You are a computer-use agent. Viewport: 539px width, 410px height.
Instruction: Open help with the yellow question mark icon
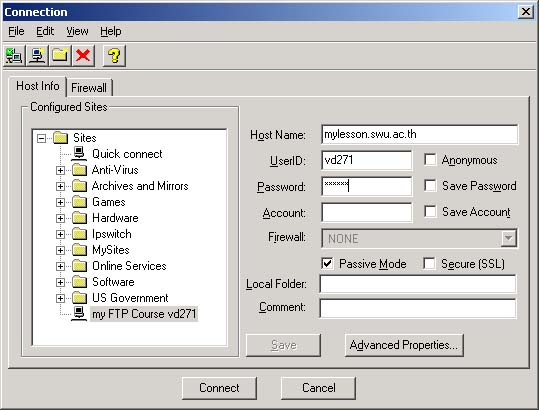pyautogui.click(x=114, y=55)
